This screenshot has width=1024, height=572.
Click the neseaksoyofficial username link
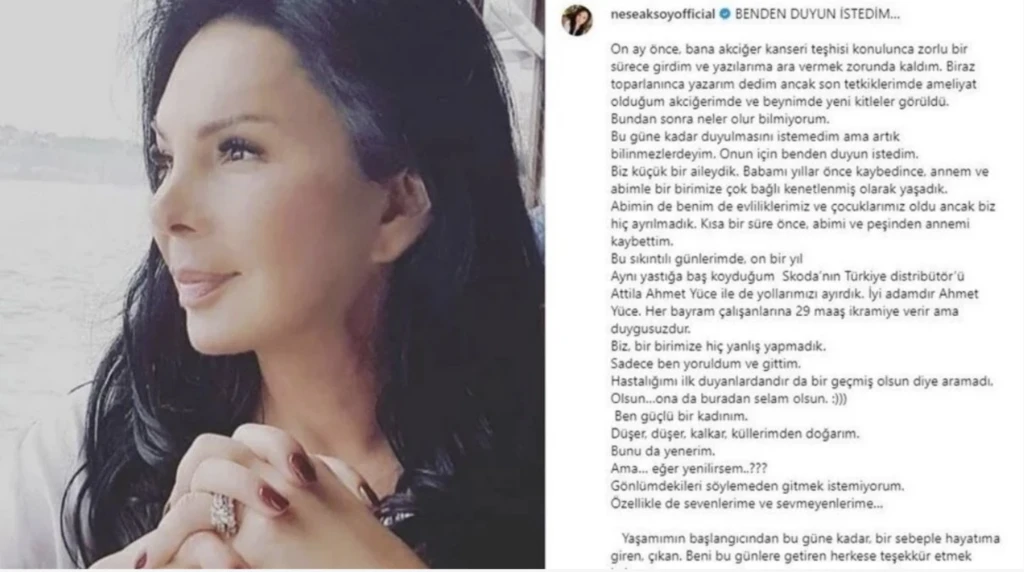click(x=662, y=14)
